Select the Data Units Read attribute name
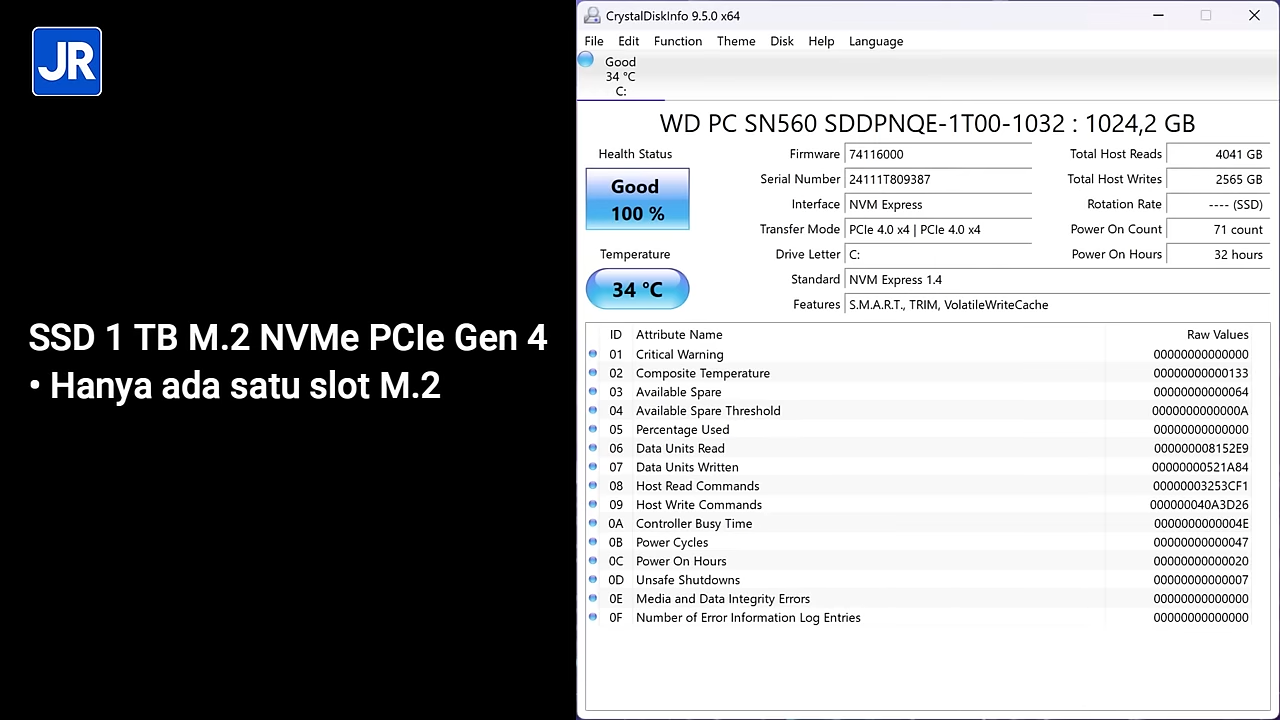1280x720 pixels. click(x=680, y=448)
